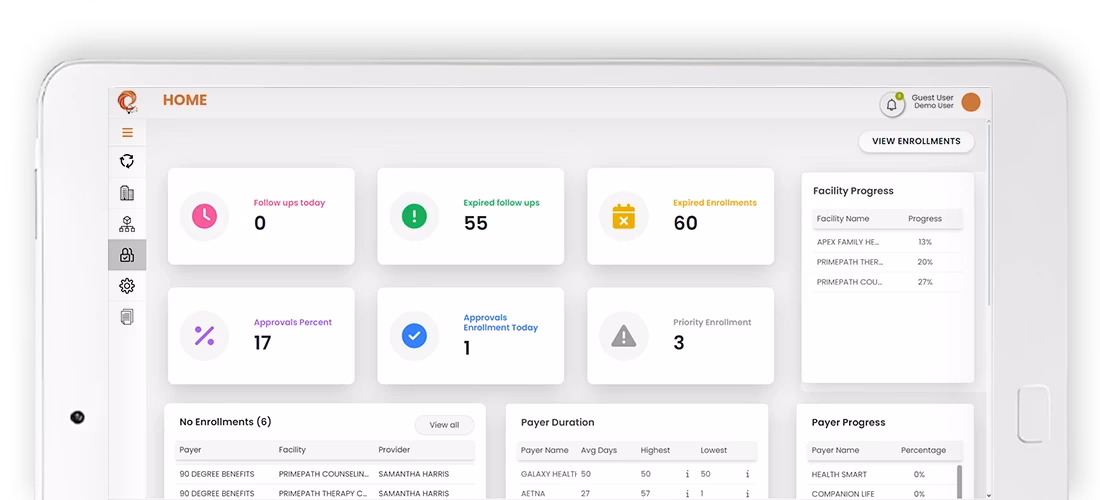Click the orange user avatar circle

coord(971,102)
